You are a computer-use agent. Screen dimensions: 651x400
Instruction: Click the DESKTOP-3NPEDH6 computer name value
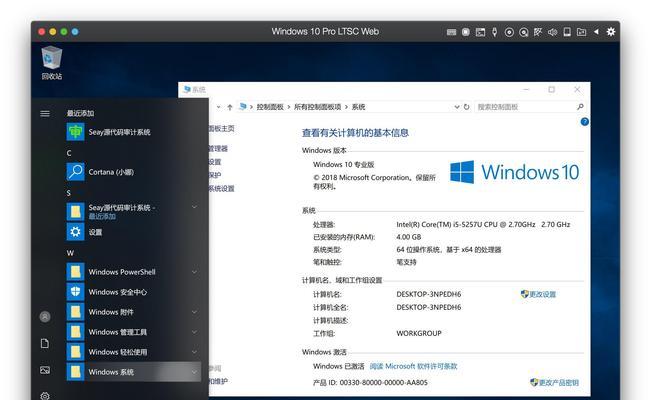(x=428, y=294)
